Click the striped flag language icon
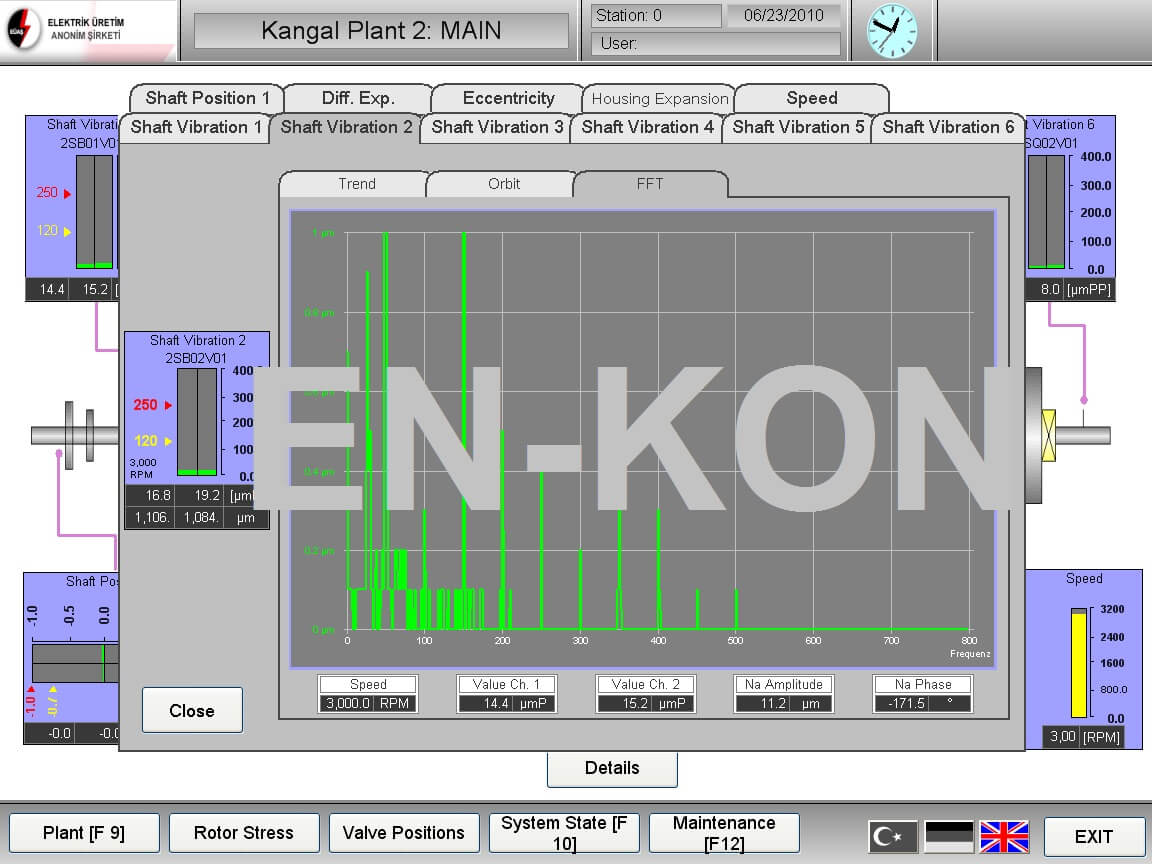The image size is (1152, 864). coord(948,836)
